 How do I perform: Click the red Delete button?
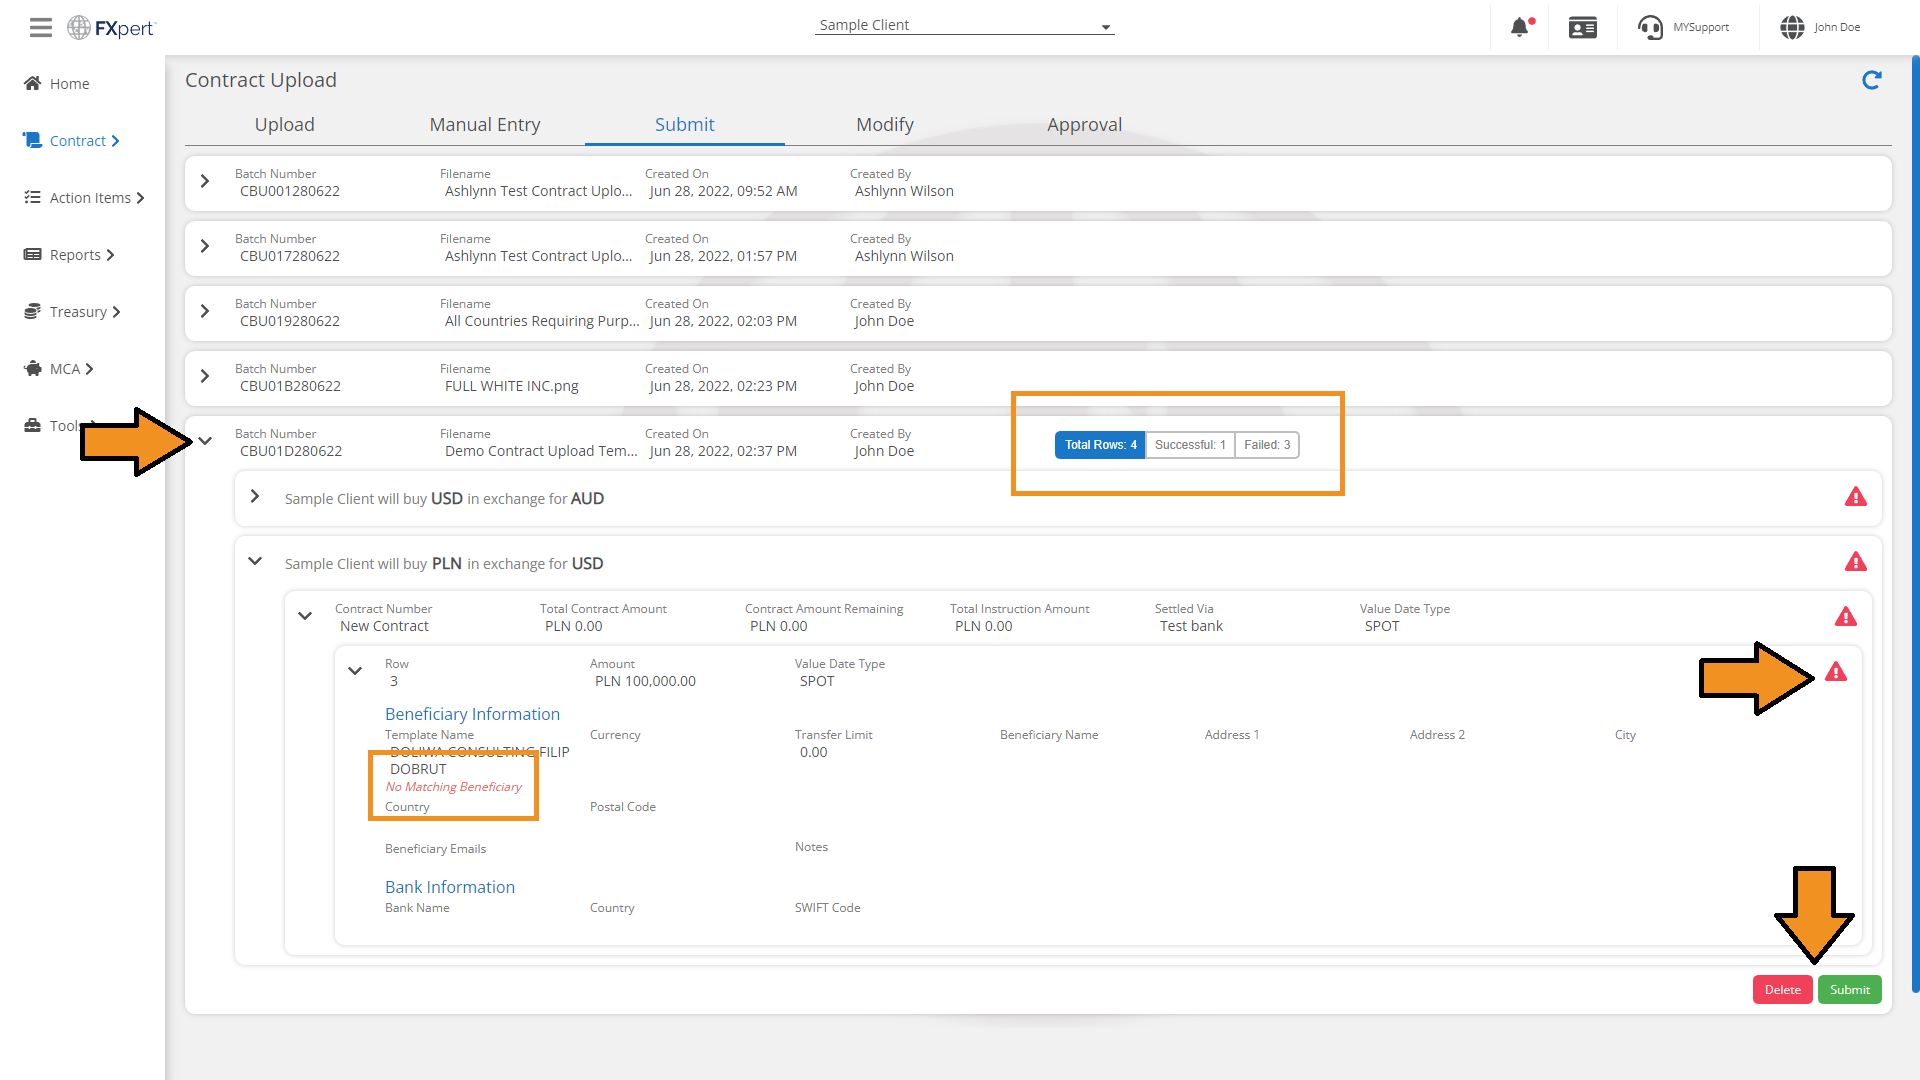tap(1782, 990)
